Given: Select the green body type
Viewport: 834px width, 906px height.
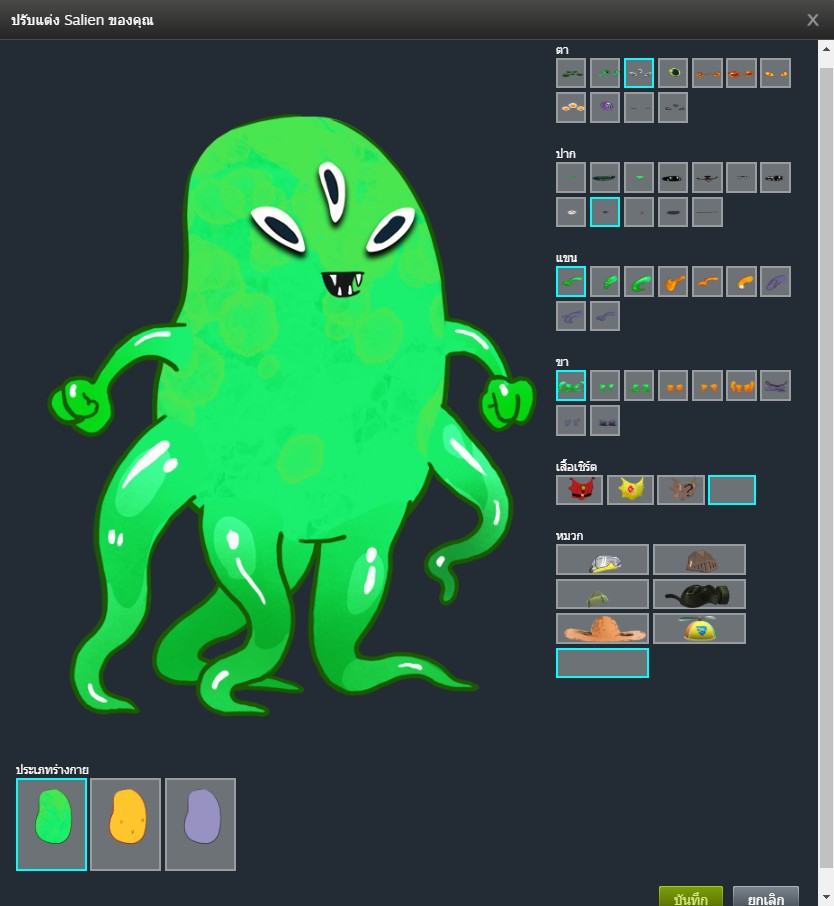Looking at the screenshot, I should click(x=51, y=824).
